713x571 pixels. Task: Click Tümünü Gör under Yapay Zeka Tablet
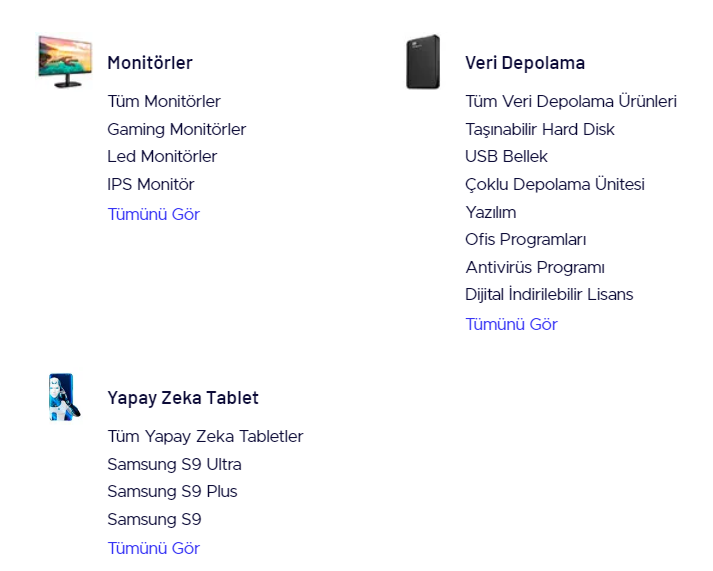tap(154, 548)
